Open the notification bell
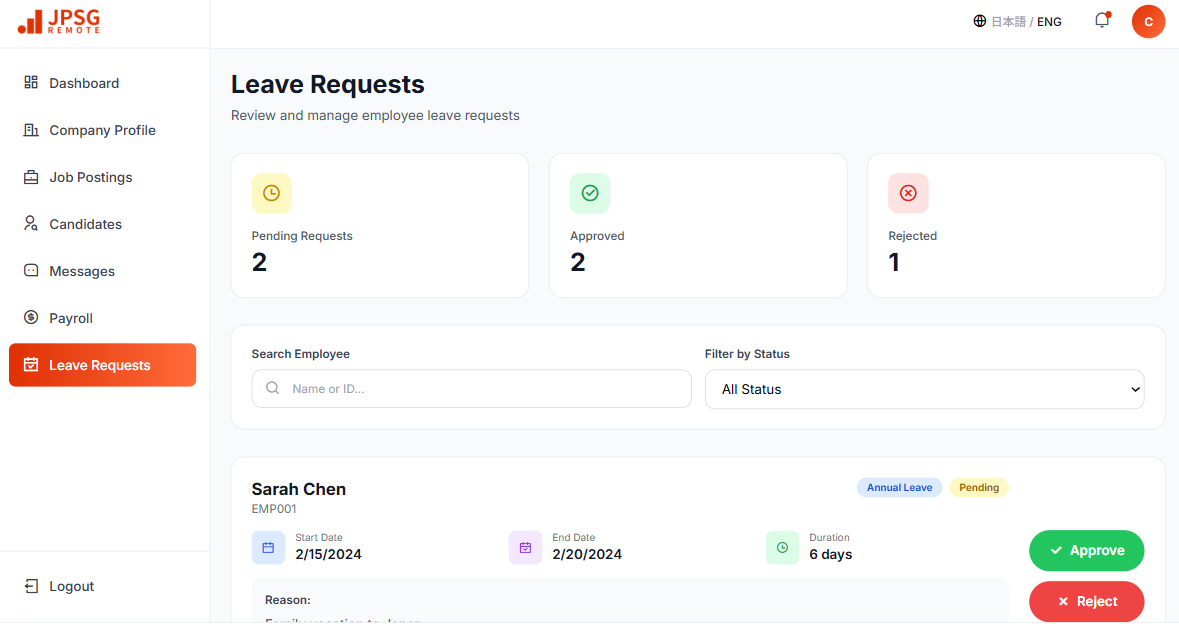The height and width of the screenshot is (634, 1179). point(1101,21)
